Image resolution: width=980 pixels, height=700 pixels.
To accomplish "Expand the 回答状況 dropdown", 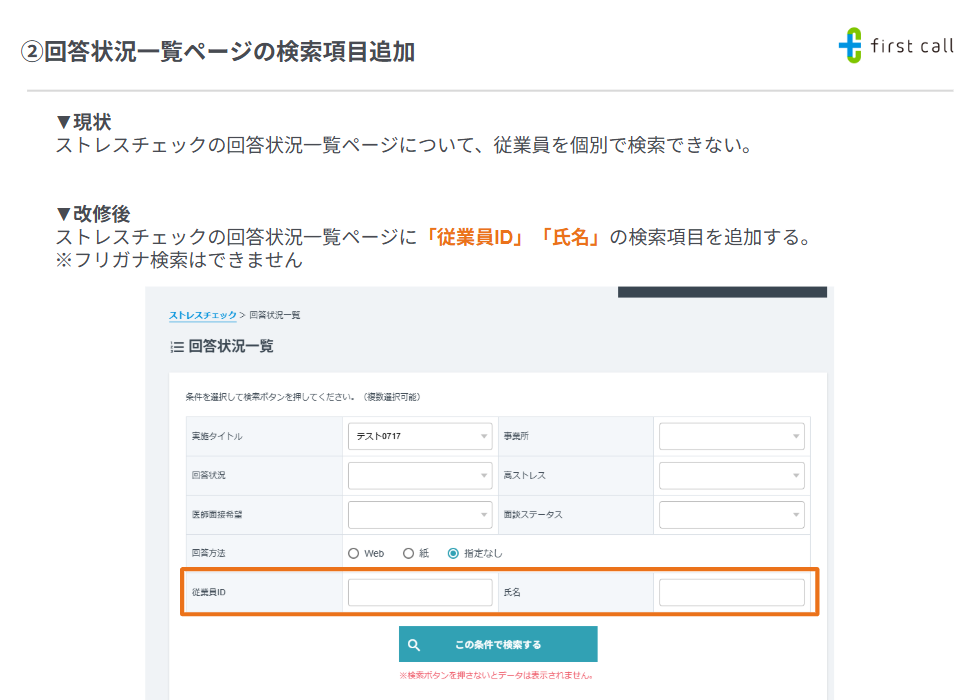I will coord(420,475).
